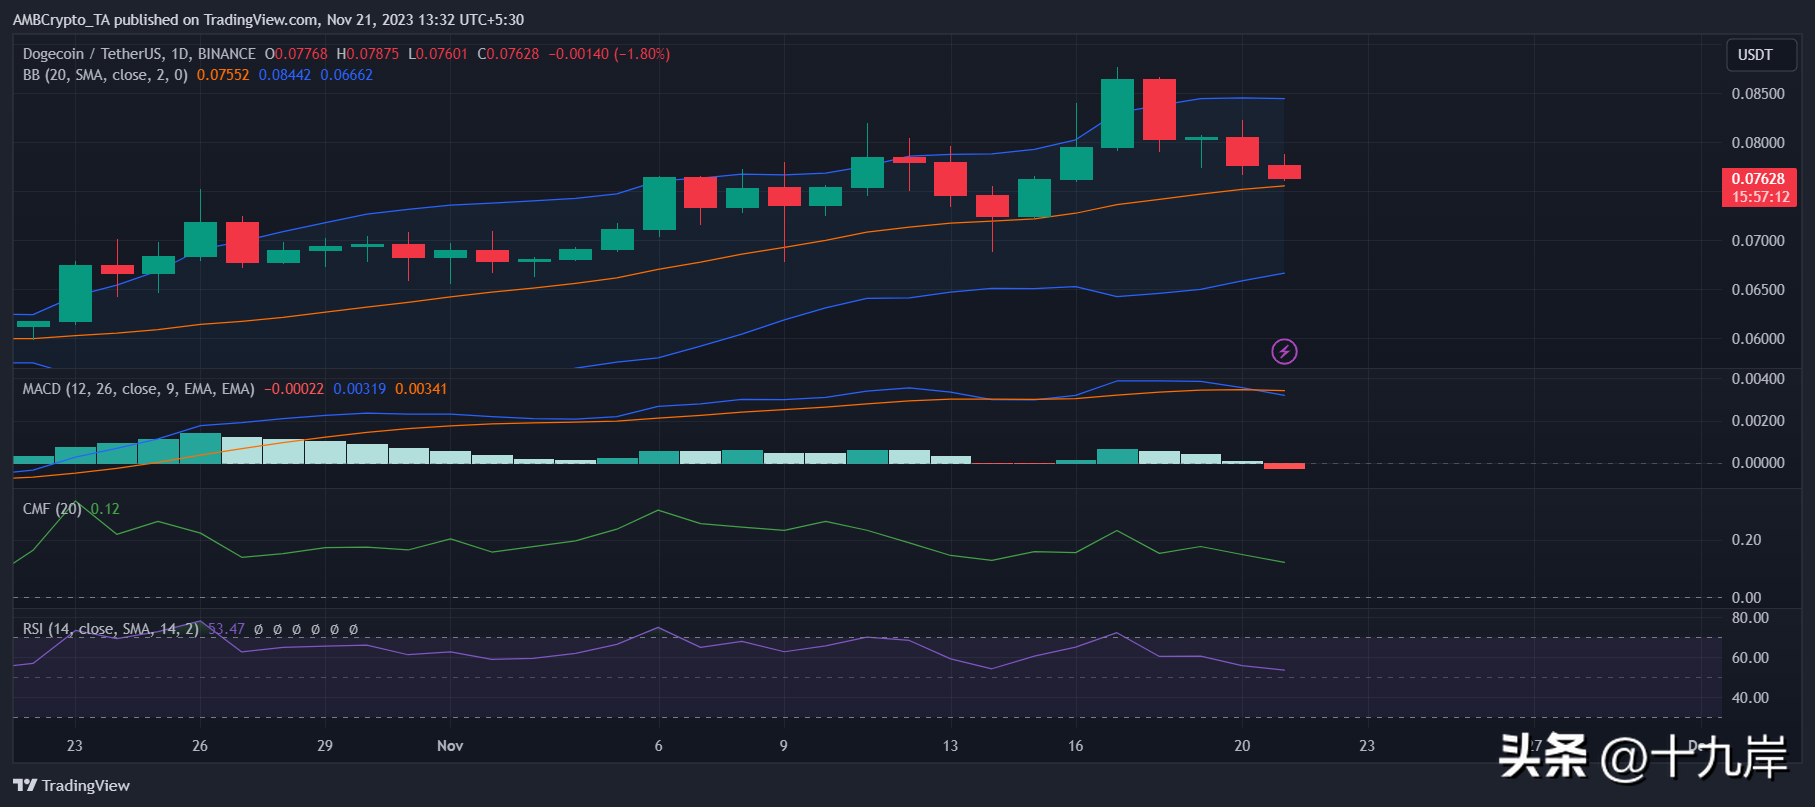Click the date label 20 on the time axis
This screenshot has width=1815, height=807.
(x=1242, y=746)
